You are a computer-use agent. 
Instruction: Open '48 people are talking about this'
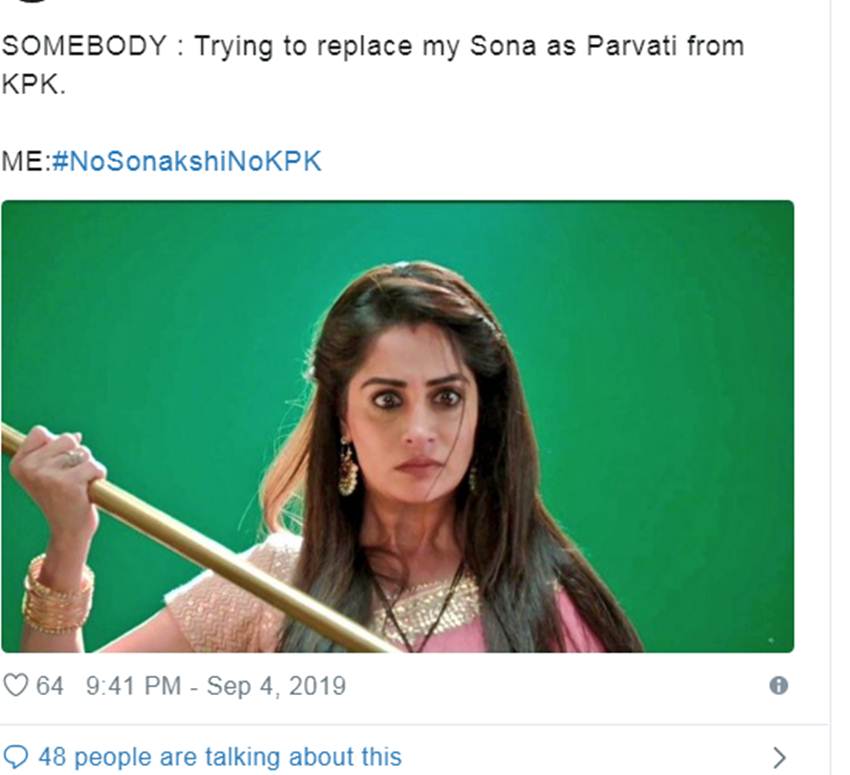[219, 757]
